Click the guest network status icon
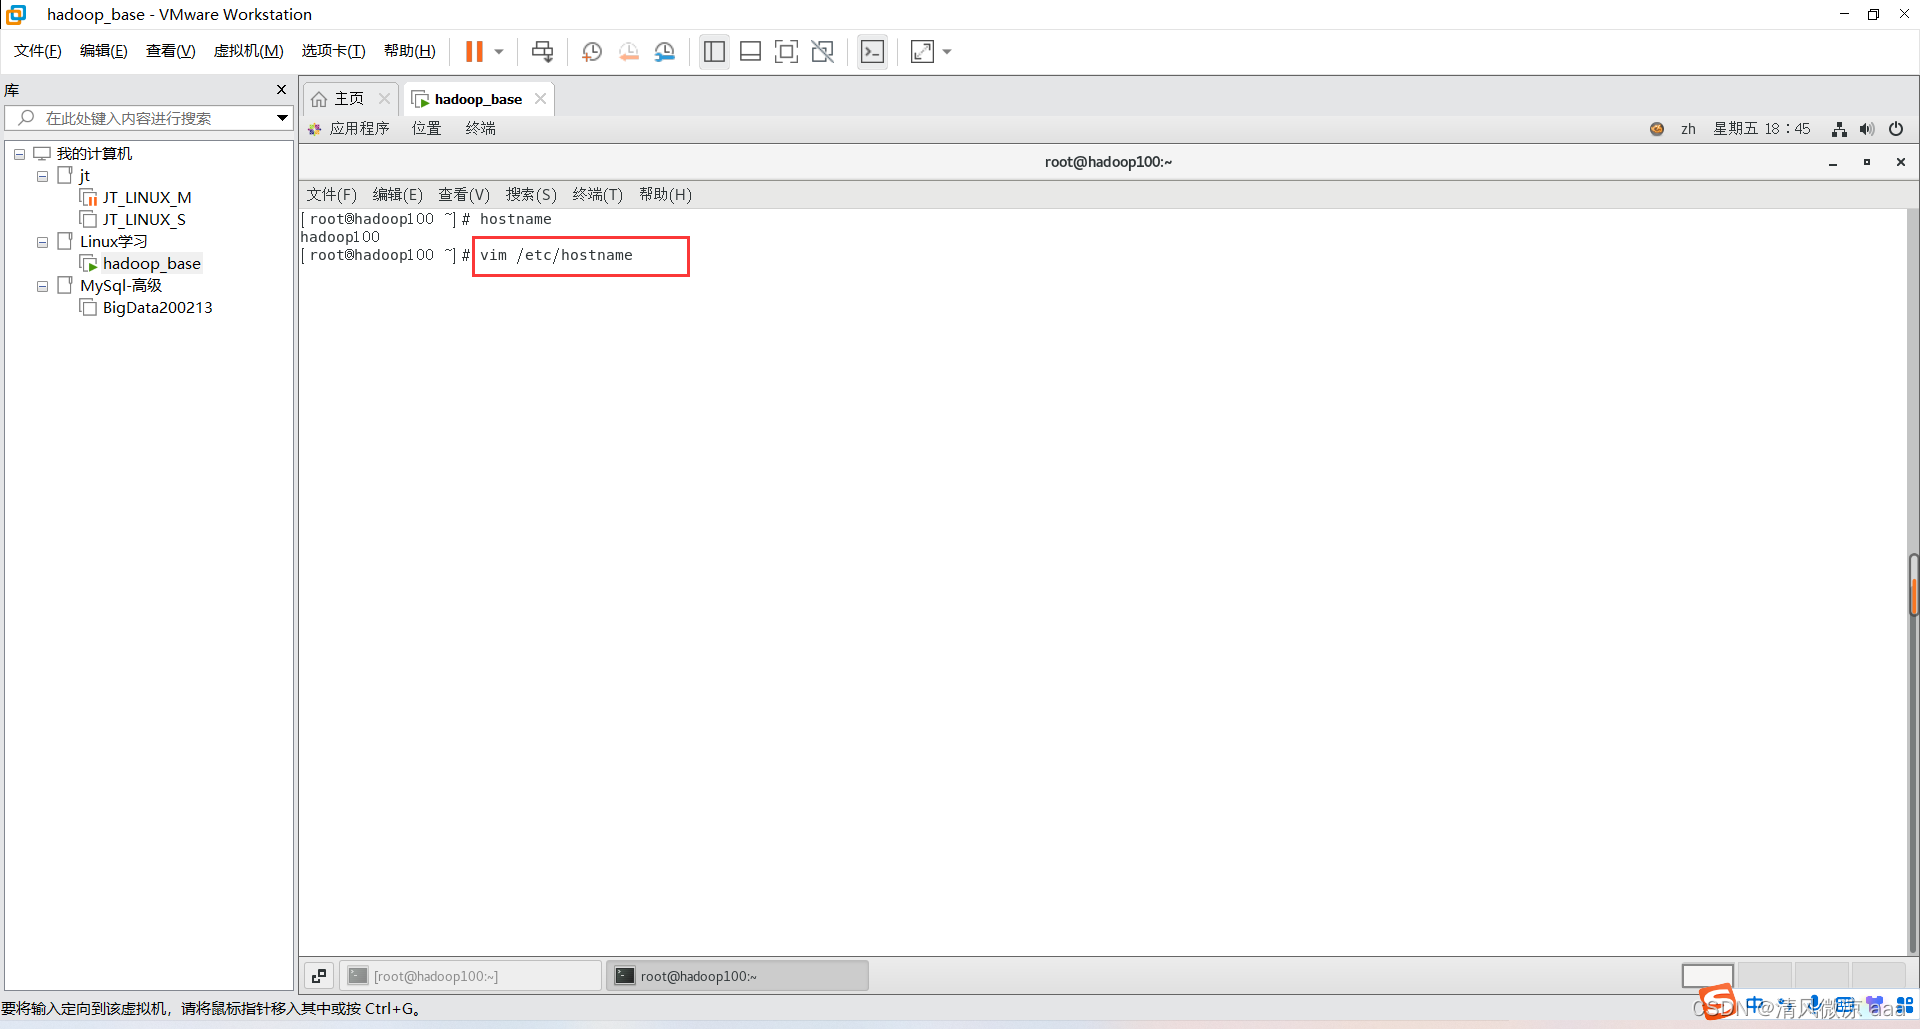Viewport: 1920px width, 1029px height. [1839, 129]
